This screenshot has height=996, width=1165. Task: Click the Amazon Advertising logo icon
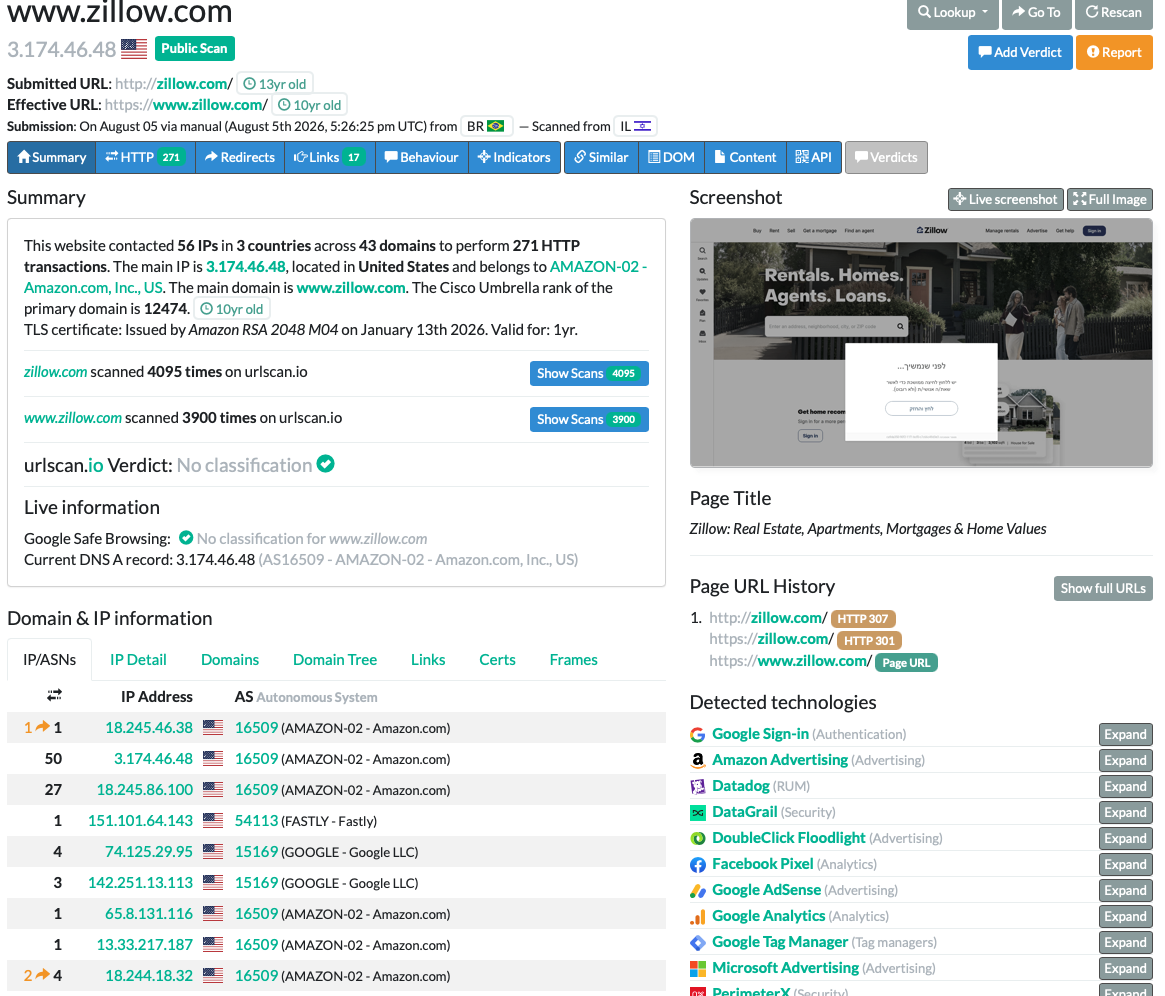click(x=698, y=761)
